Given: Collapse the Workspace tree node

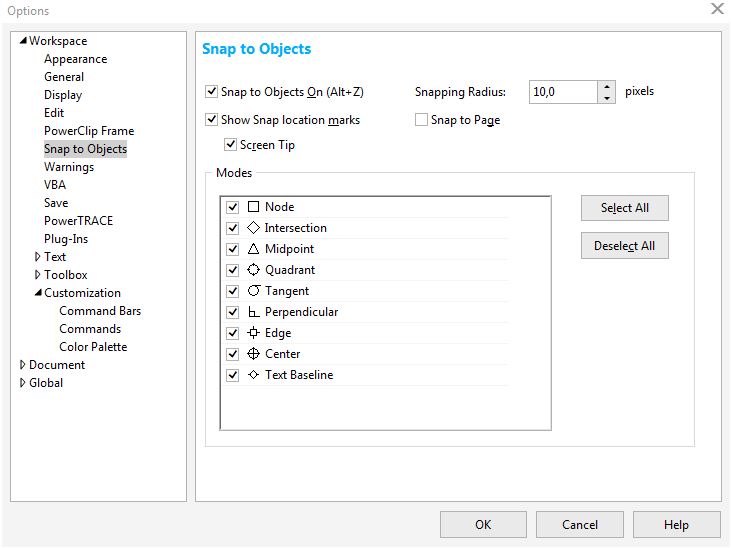Looking at the screenshot, I should point(23,41).
